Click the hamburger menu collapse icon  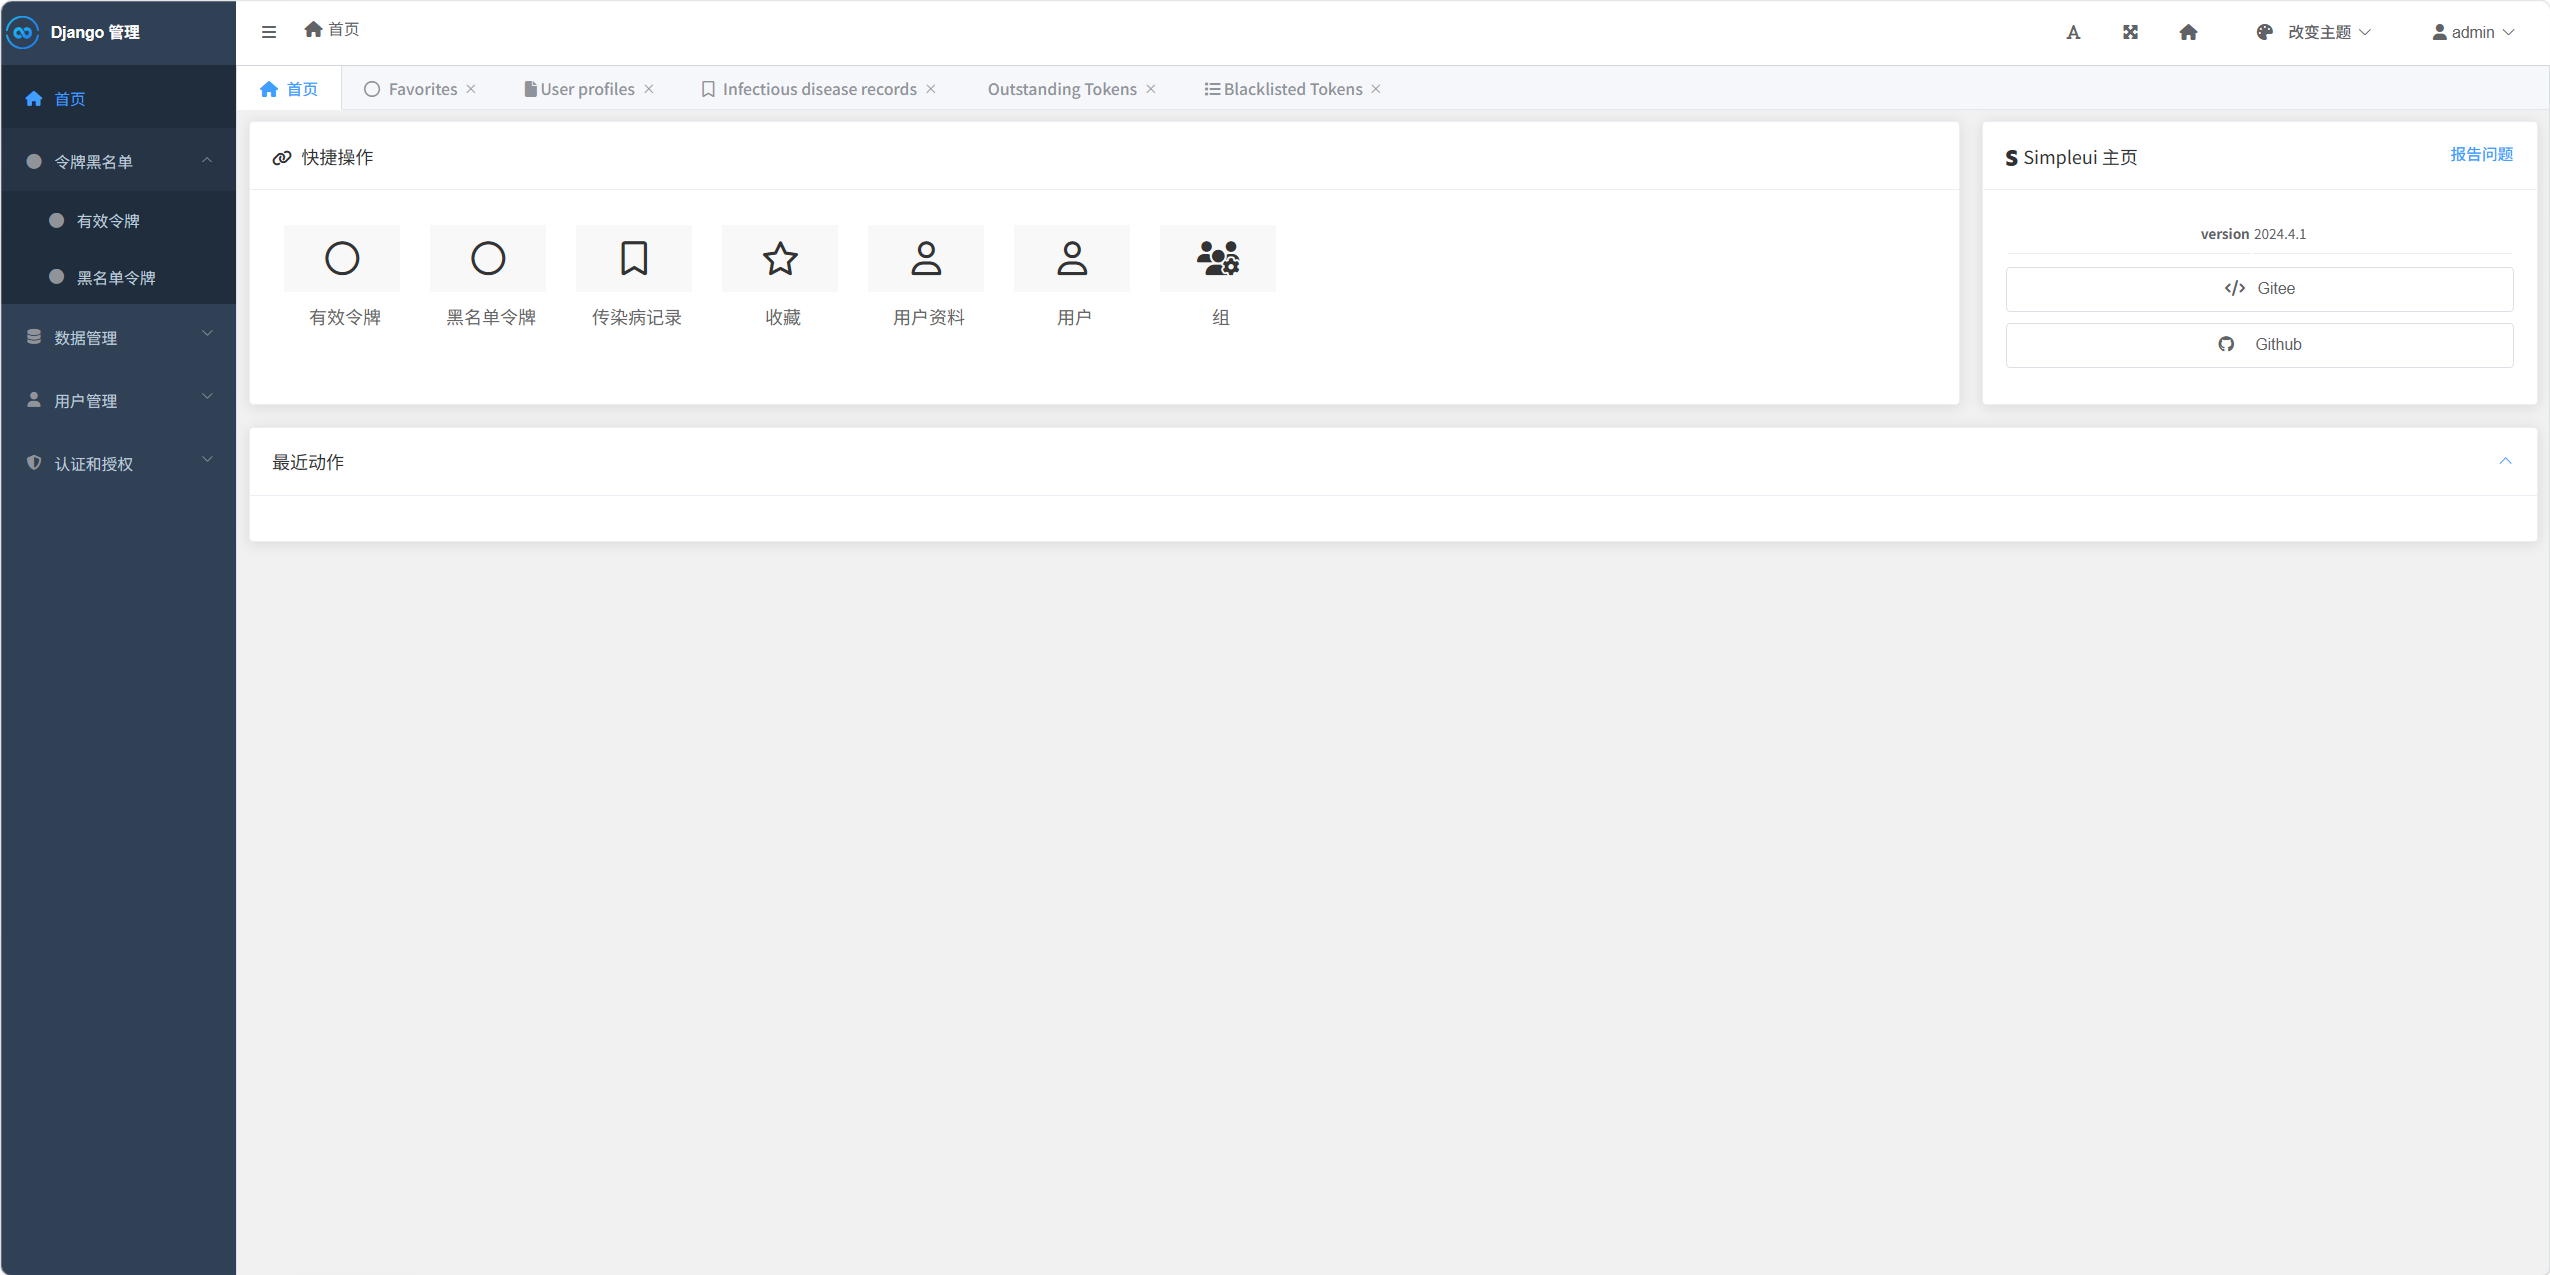tap(268, 32)
